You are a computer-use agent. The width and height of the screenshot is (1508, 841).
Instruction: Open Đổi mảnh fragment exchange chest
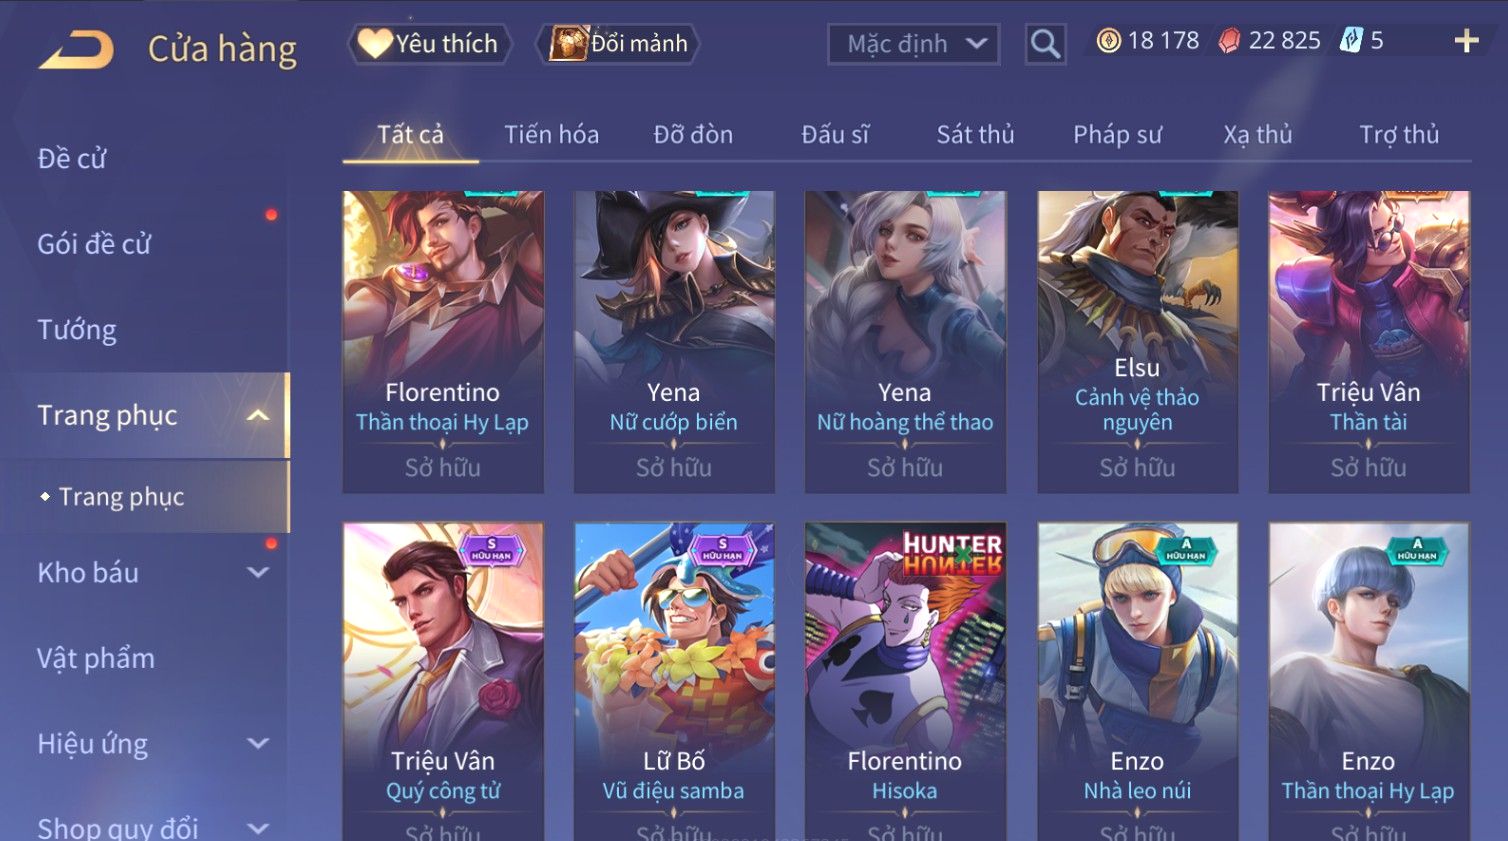click(618, 44)
